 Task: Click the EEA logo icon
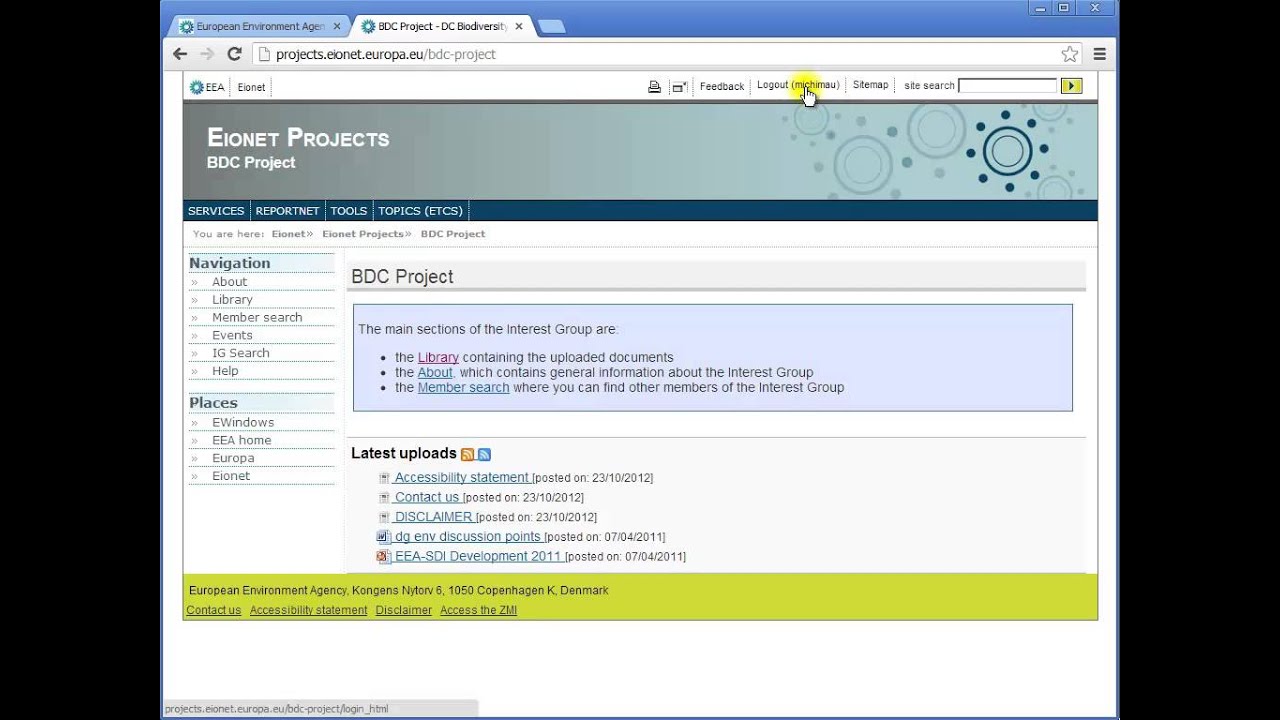click(x=197, y=87)
